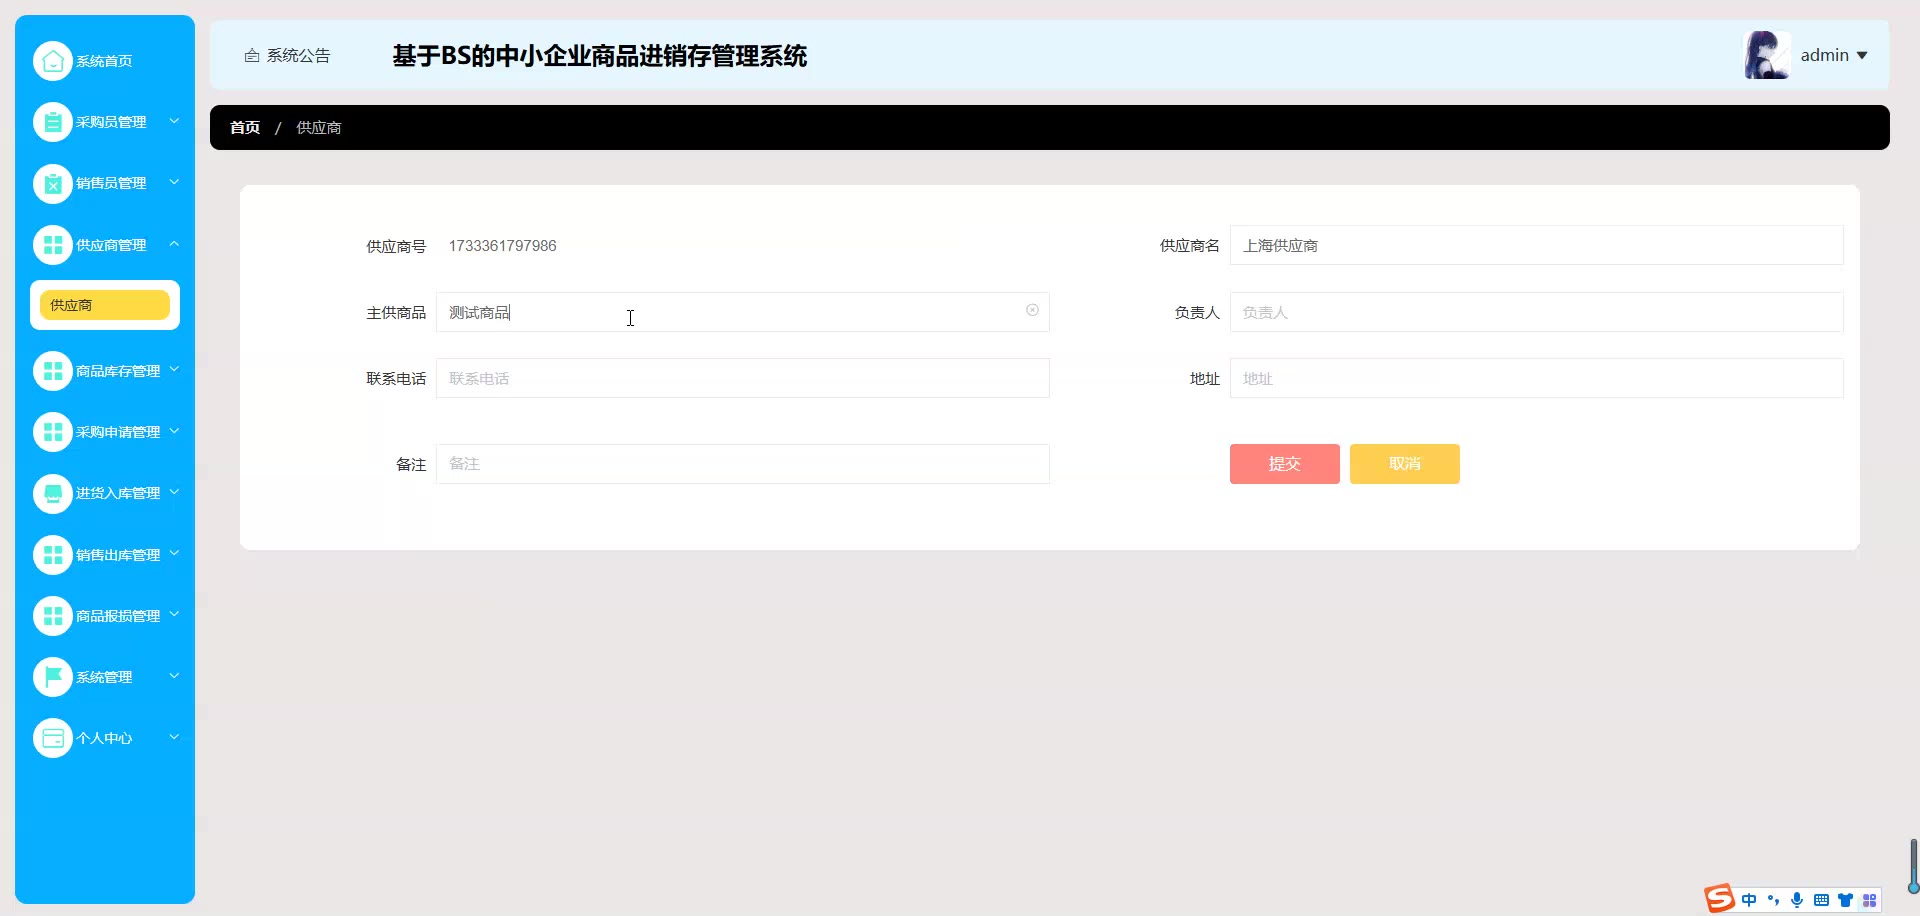This screenshot has height=916, width=1920.
Task: Focus the 供应商名 input field
Action: pos(1537,245)
